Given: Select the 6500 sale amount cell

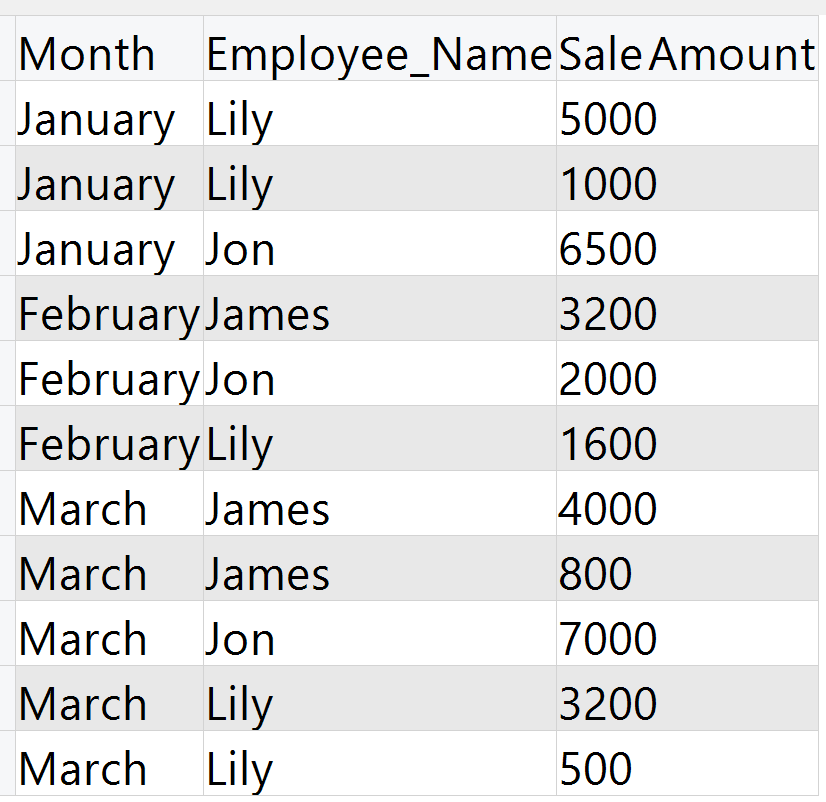Looking at the screenshot, I should pyautogui.click(x=608, y=250).
